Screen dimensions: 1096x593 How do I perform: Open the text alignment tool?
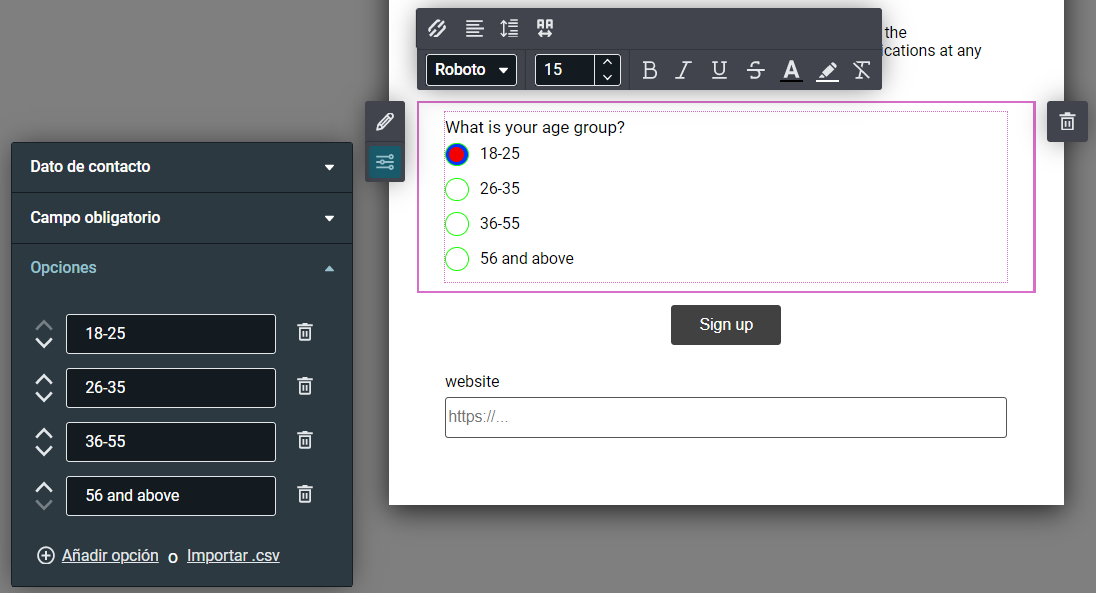click(474, 28)
